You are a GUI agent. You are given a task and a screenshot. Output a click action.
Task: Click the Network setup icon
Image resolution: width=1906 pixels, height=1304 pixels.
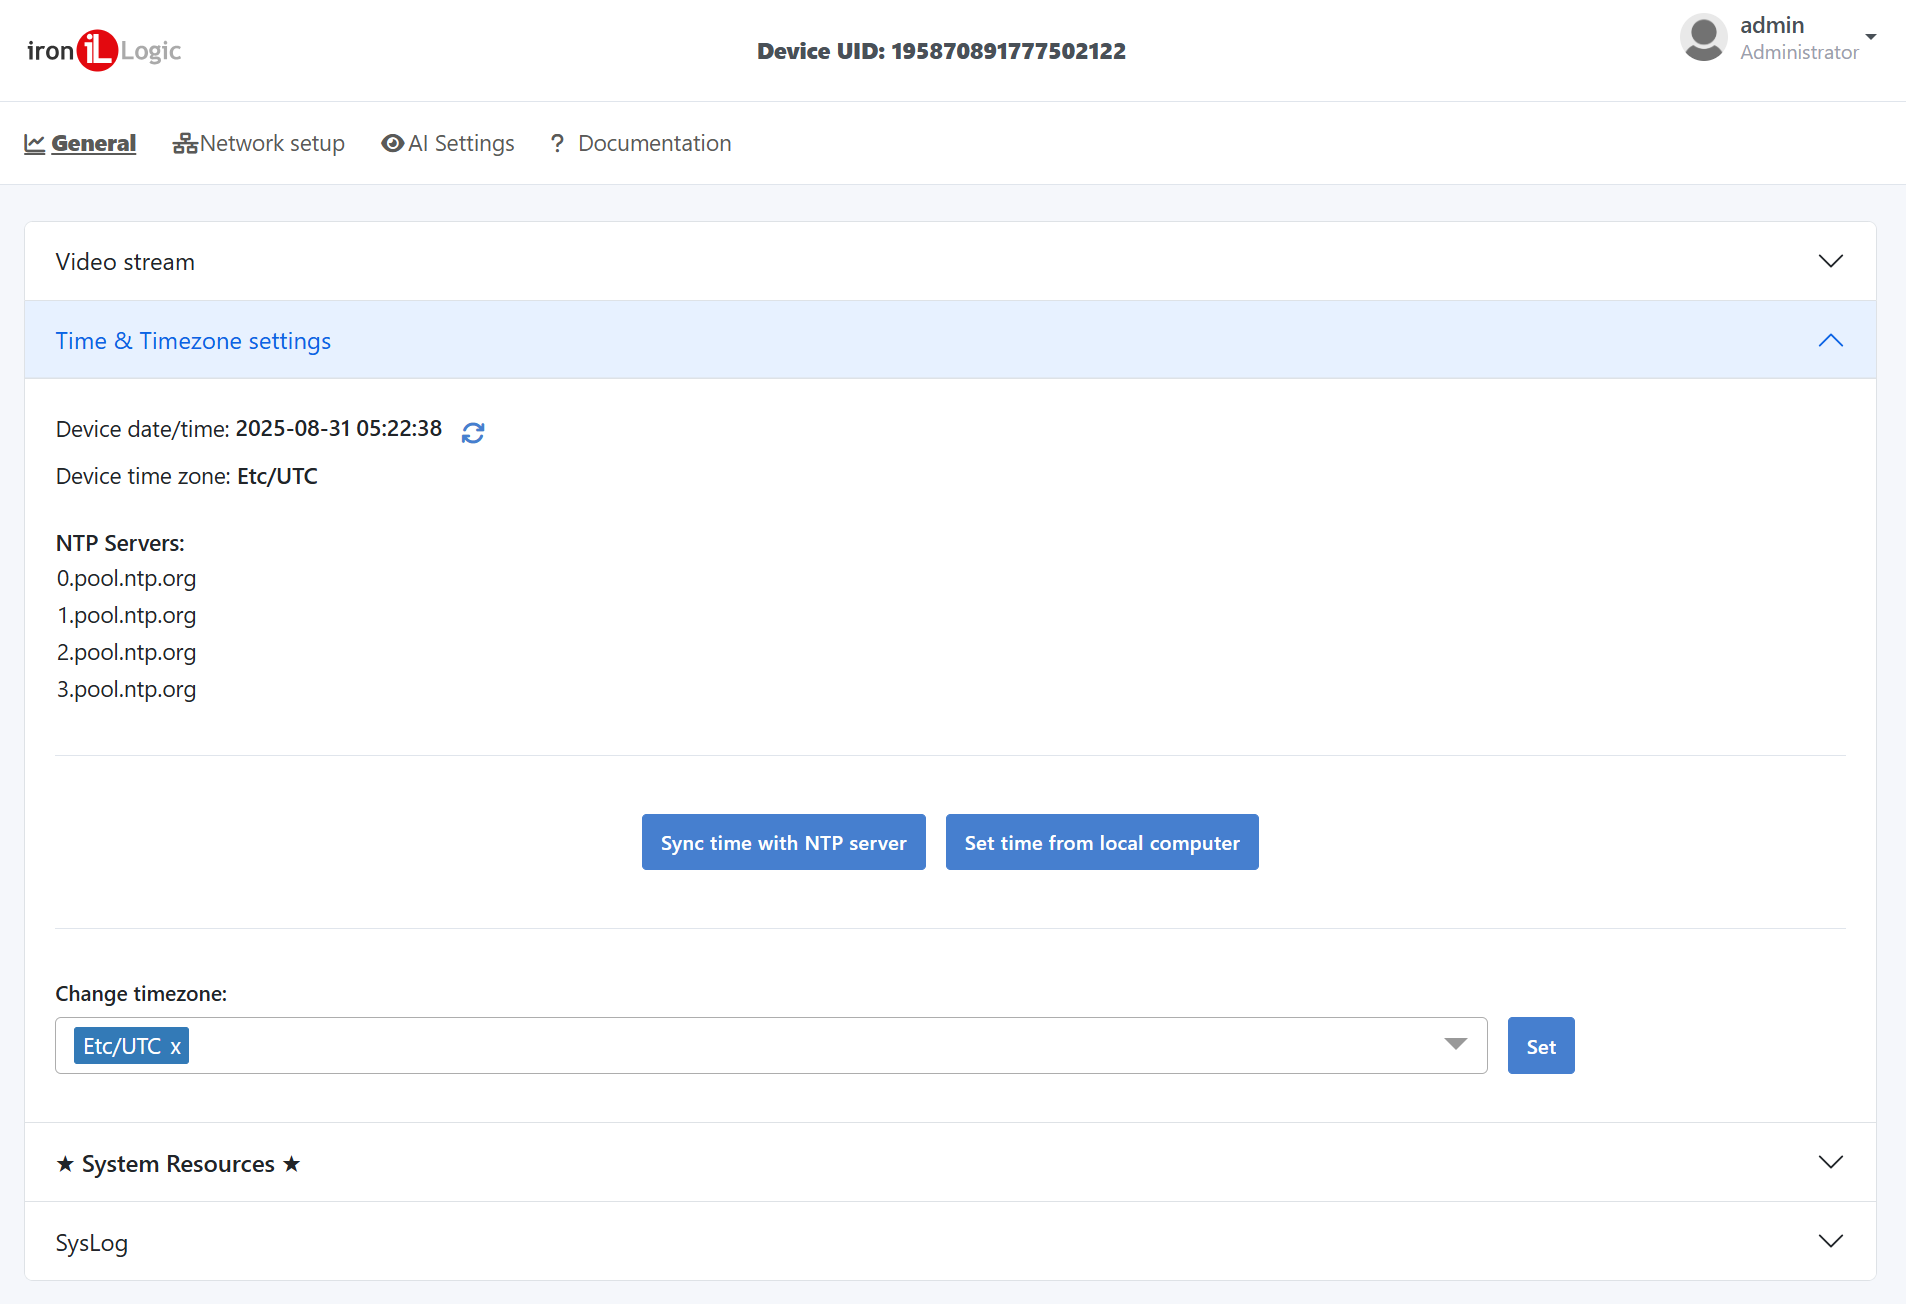185,144
